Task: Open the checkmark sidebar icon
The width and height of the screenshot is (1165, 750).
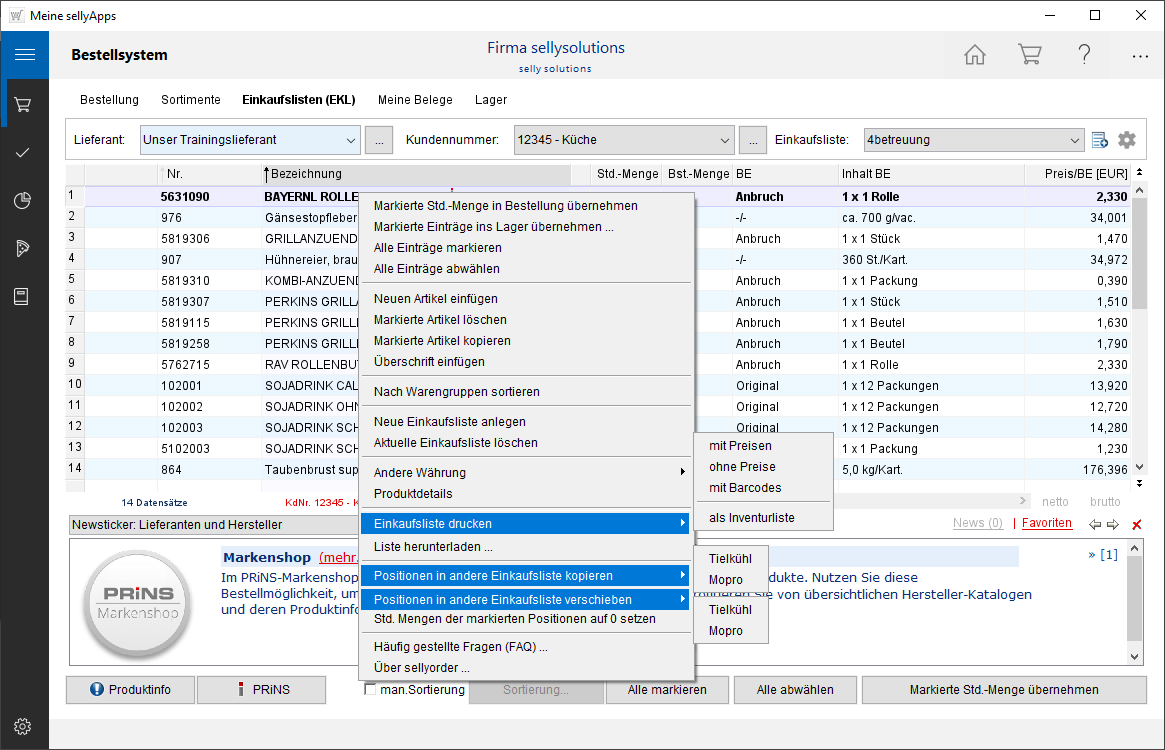Action: pyautogui.click(x=24, y=152)
